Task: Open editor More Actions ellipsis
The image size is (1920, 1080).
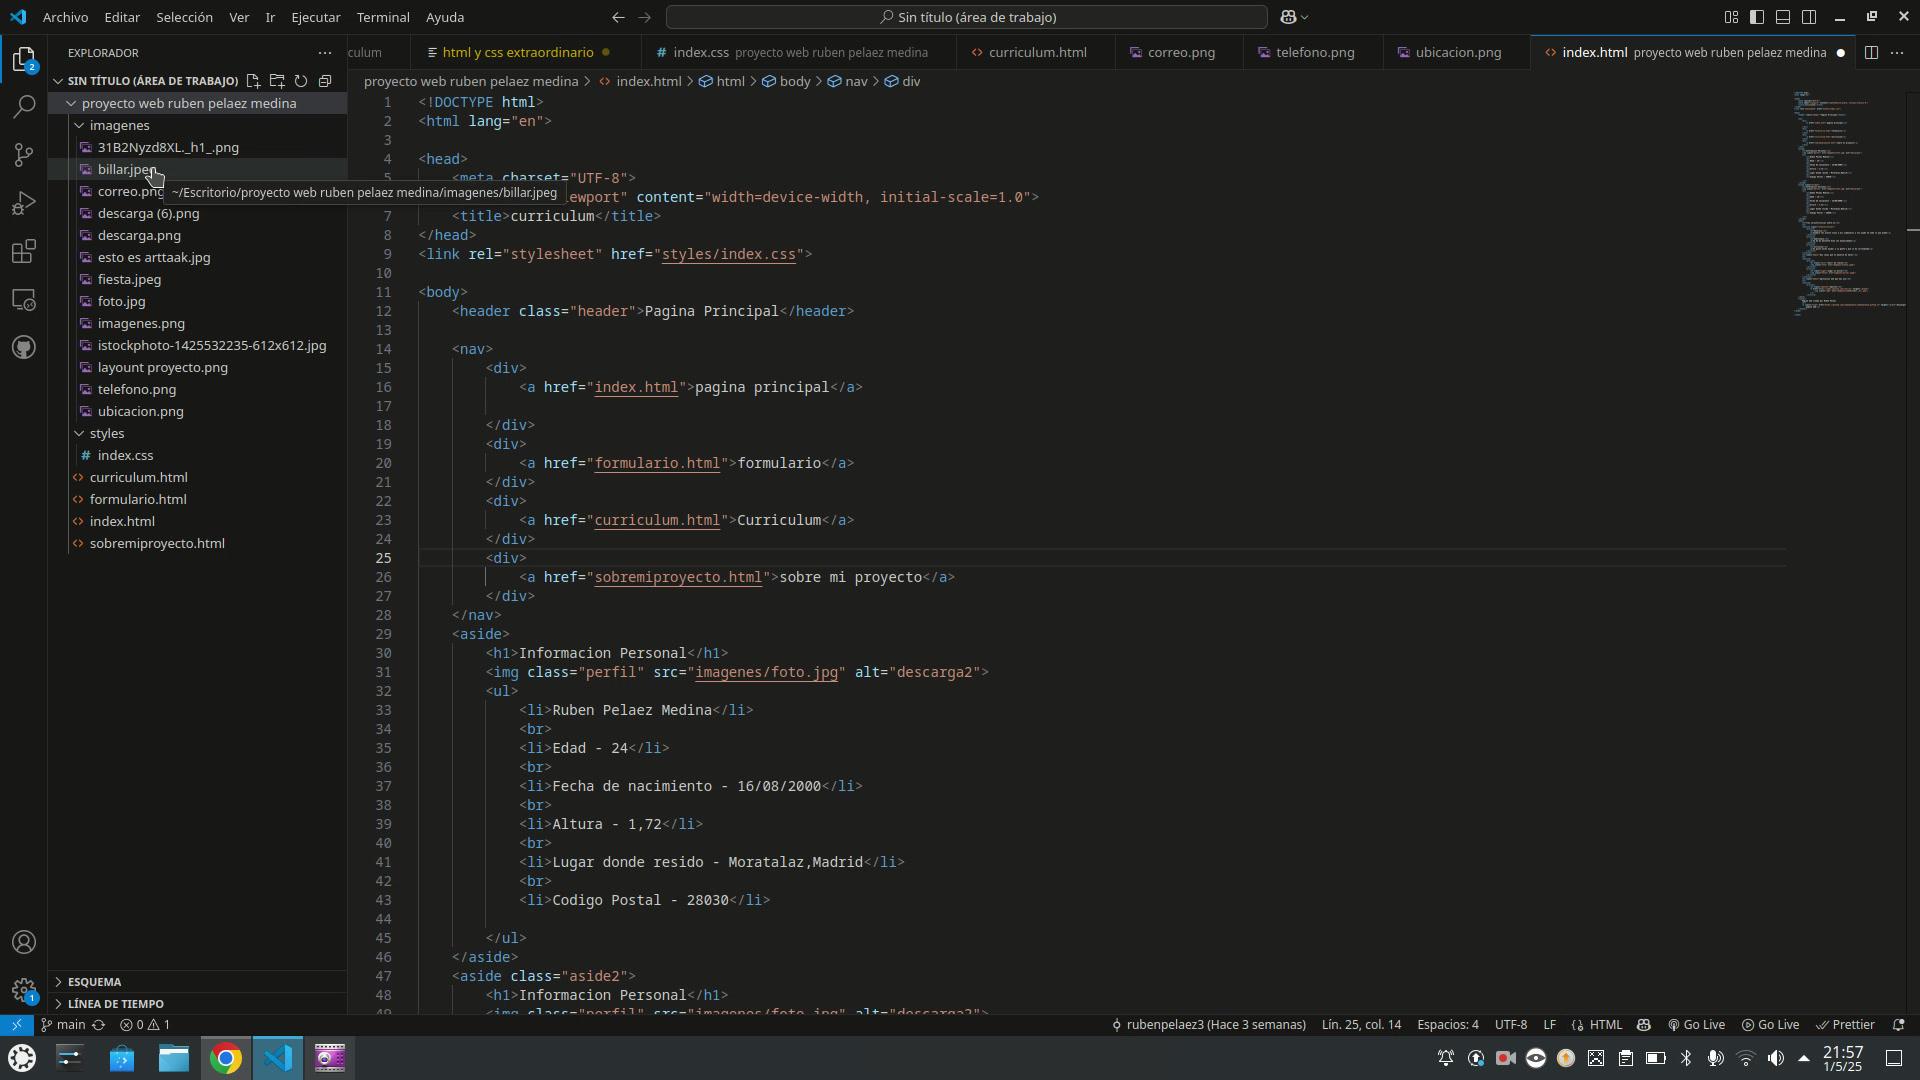Action: (x=1897, y=53)
